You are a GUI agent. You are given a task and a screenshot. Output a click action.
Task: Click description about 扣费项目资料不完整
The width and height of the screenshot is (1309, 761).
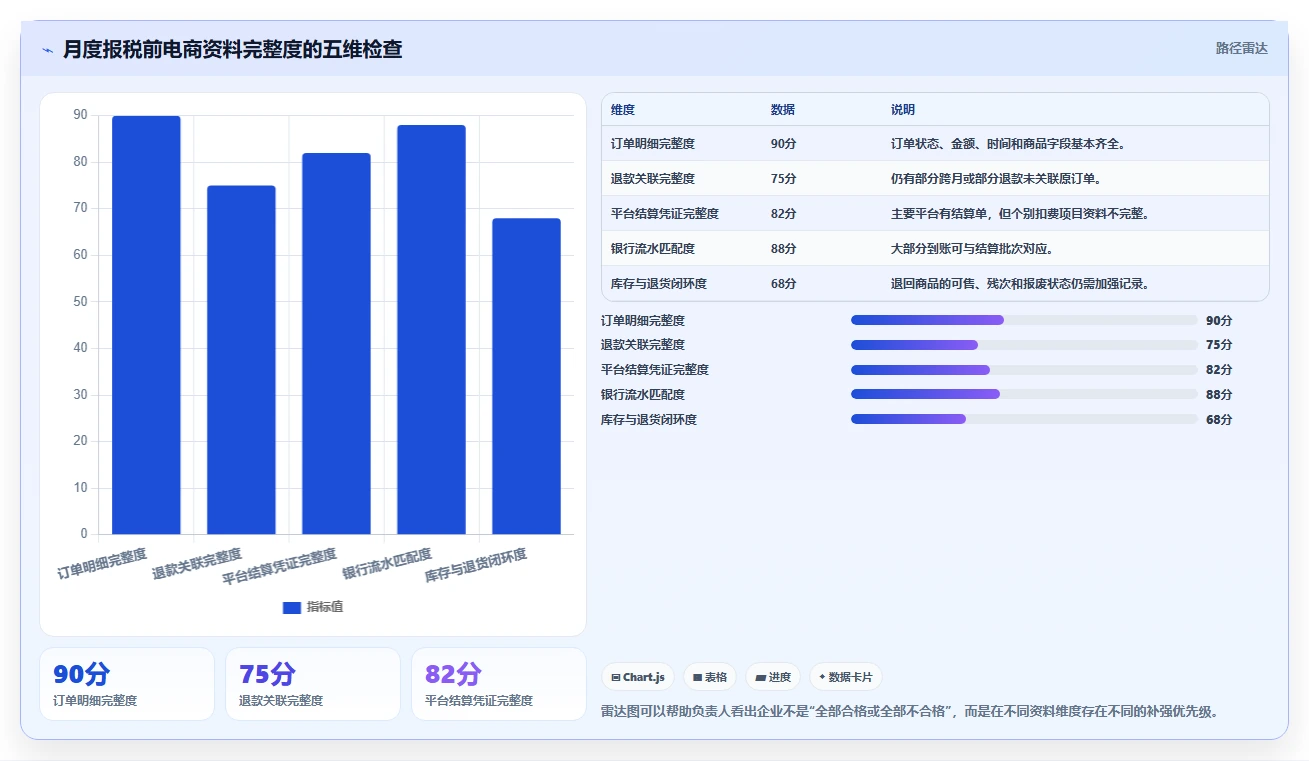pos(1021,214)
